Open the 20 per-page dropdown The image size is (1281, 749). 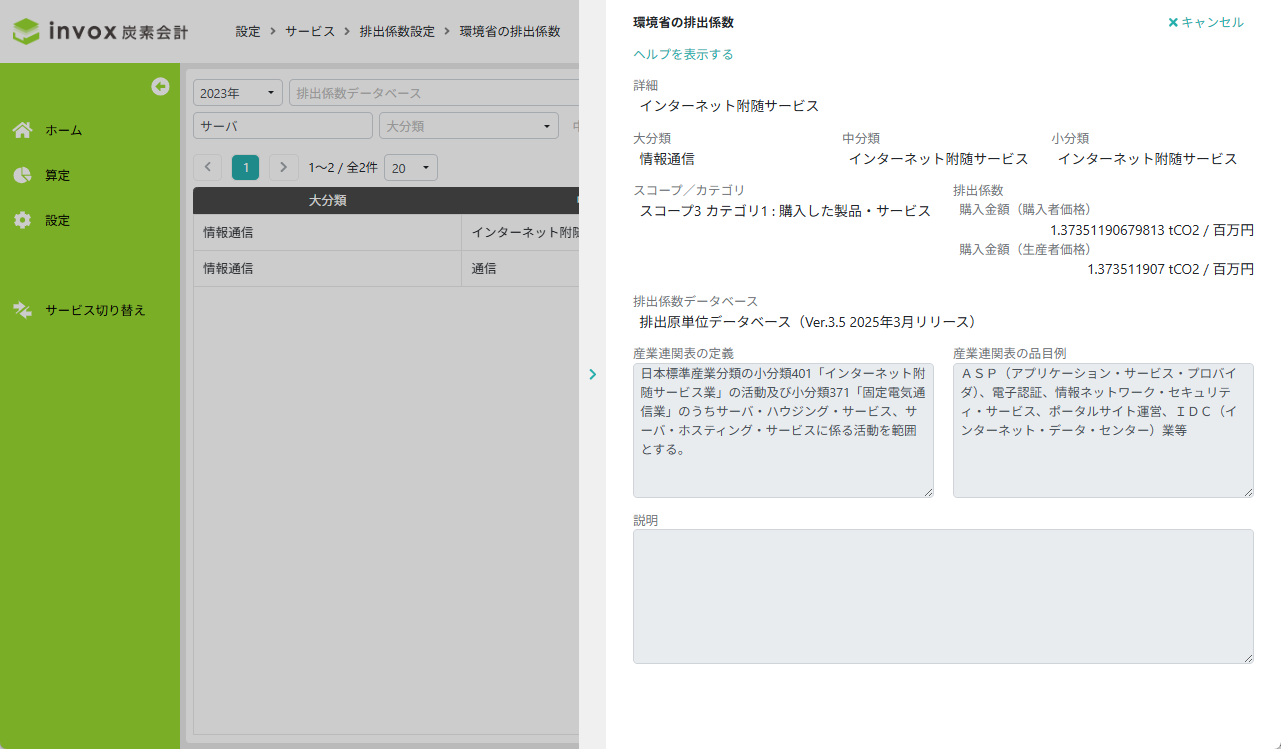tap(411, 168)
